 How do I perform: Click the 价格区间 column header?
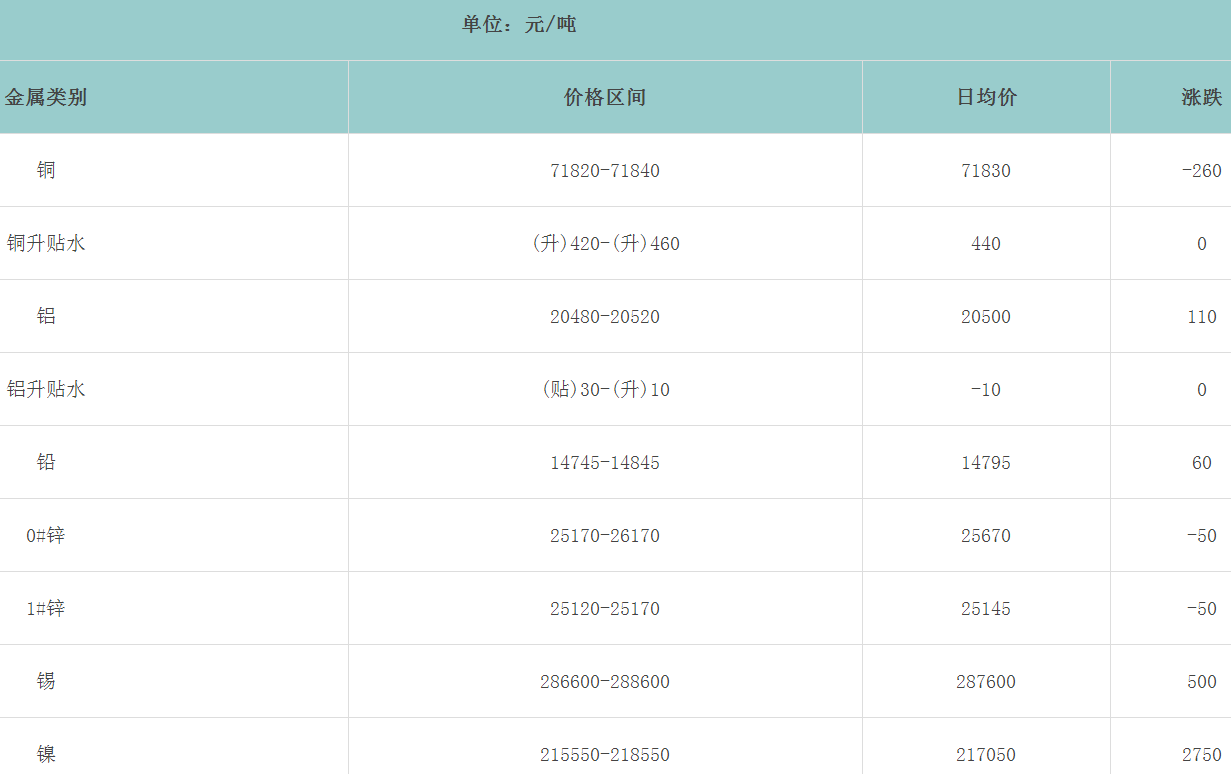coord(605,97)
